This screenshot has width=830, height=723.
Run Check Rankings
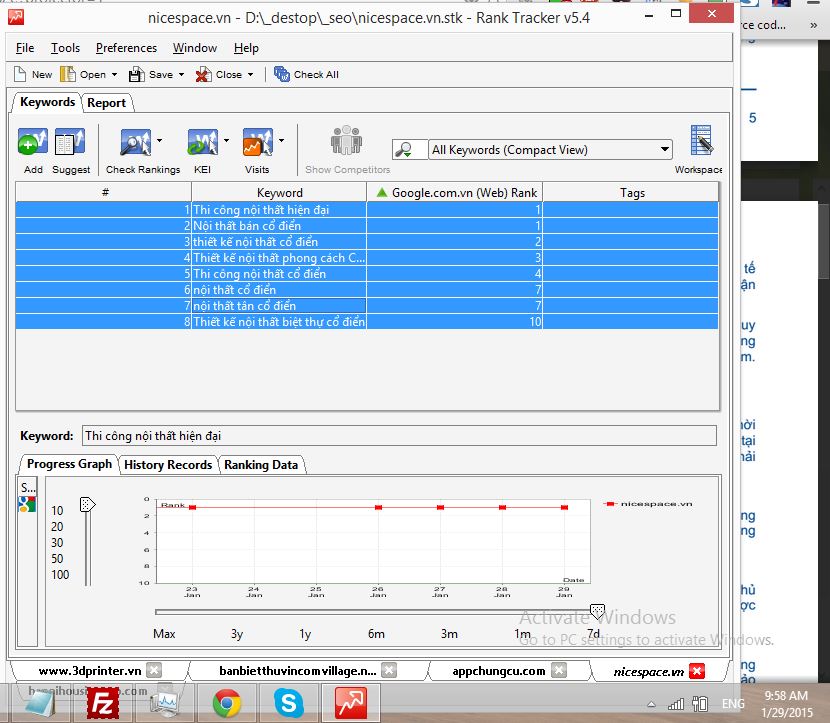pyautogui.click(x=136, y=142)
